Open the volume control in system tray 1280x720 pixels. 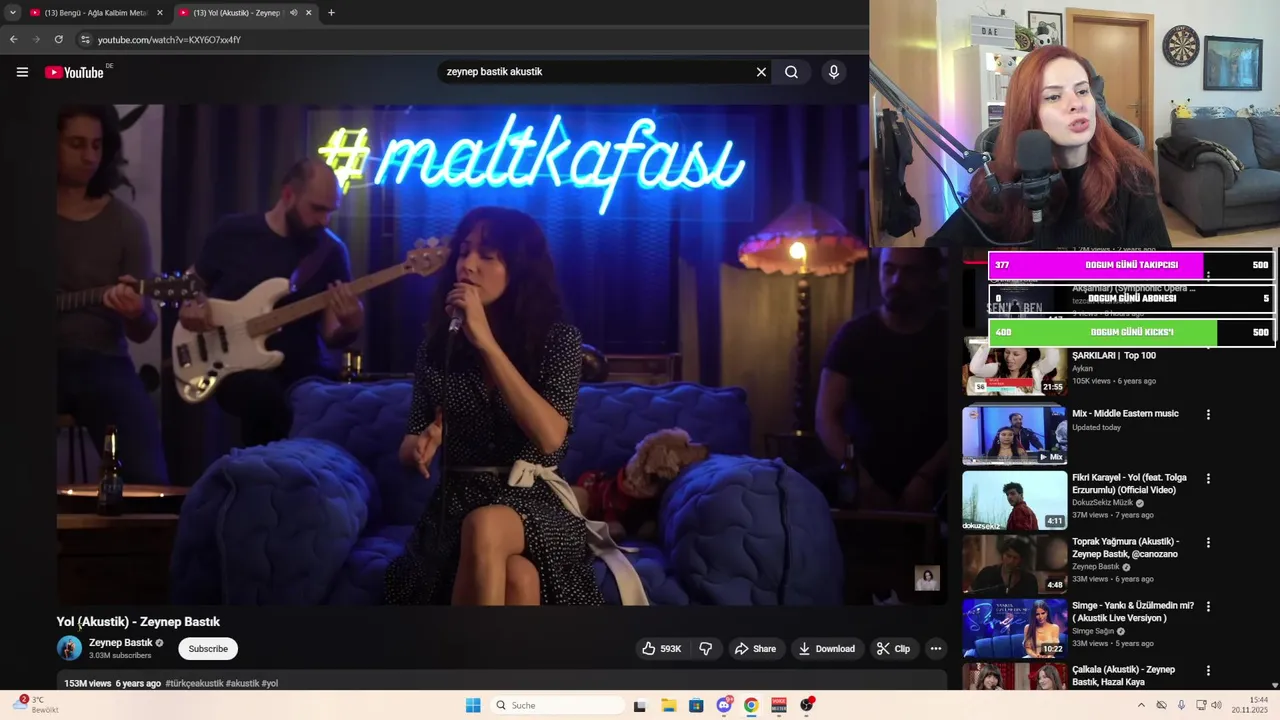point(1216,705)
